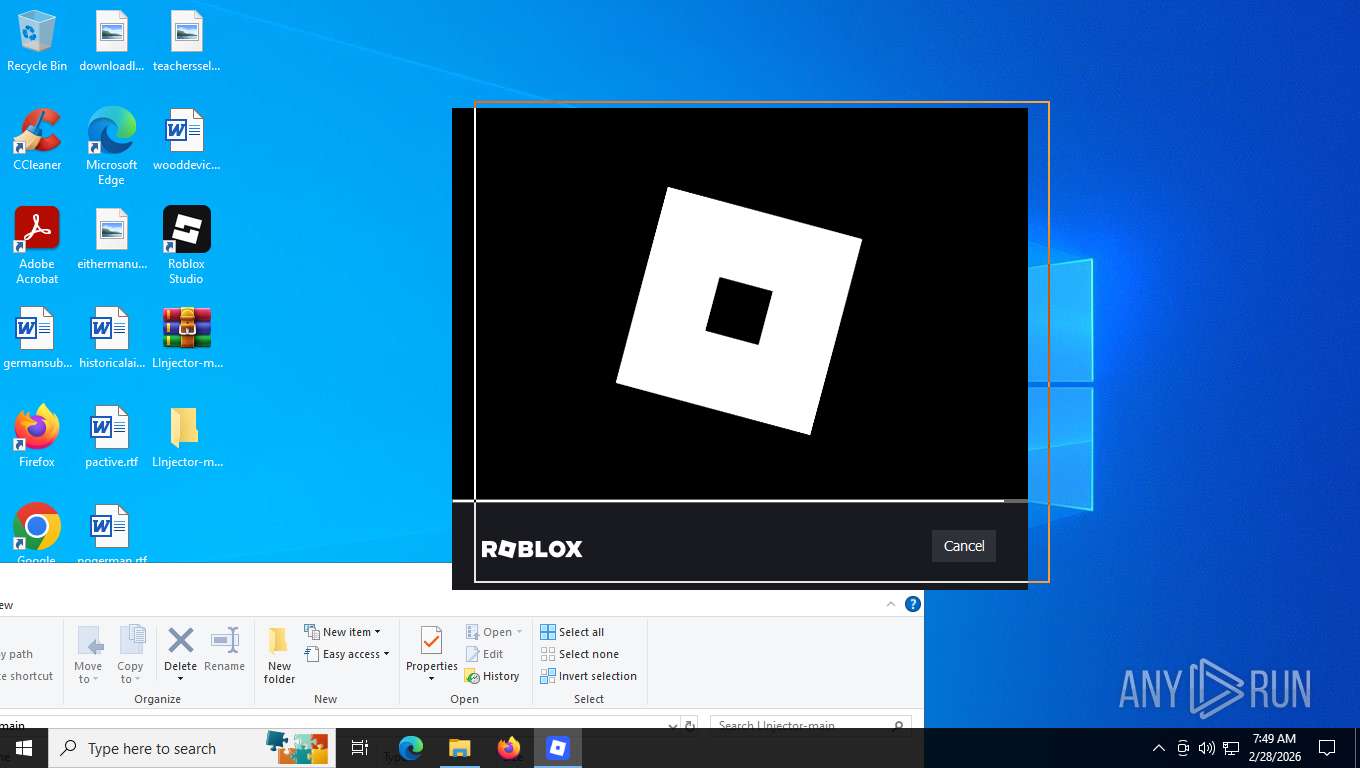The width and height of the screenshot is (1360, 768).
Task: Select the Google Chrome desktop shortcut
Action: pyautogui.click(x=37, y=532)
